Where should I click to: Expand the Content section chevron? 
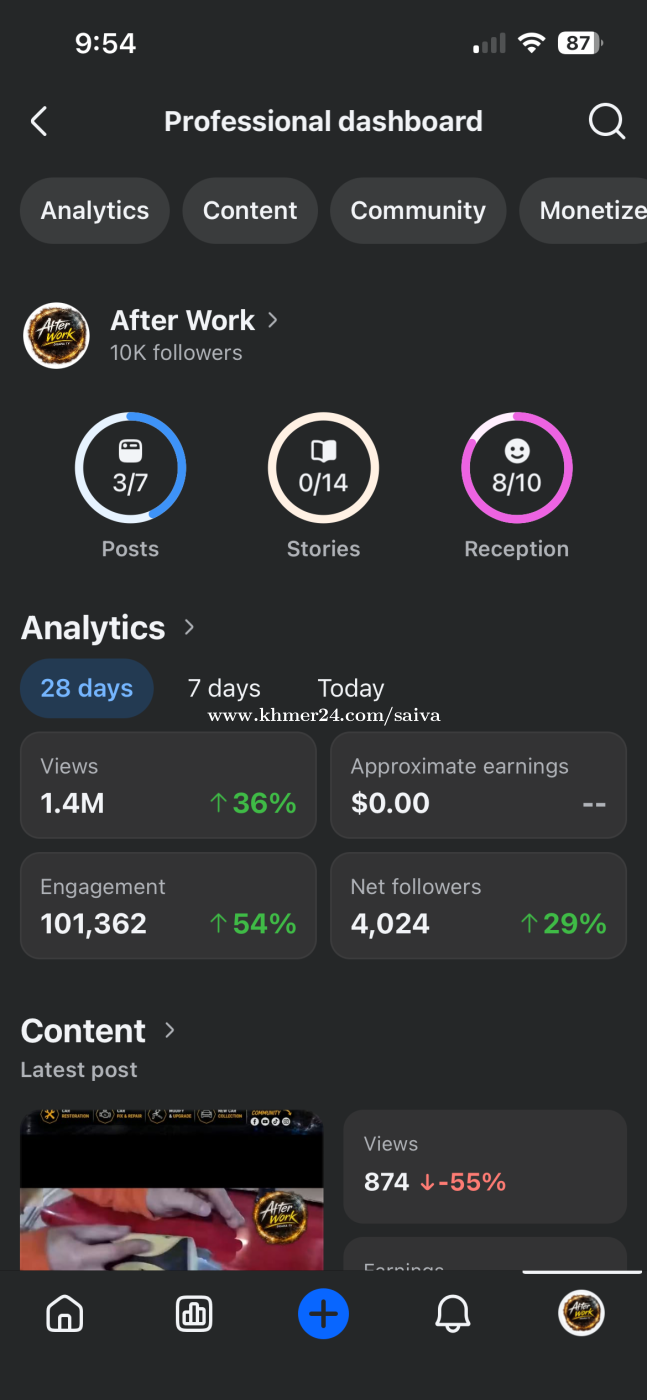(x=169, y=1030)
